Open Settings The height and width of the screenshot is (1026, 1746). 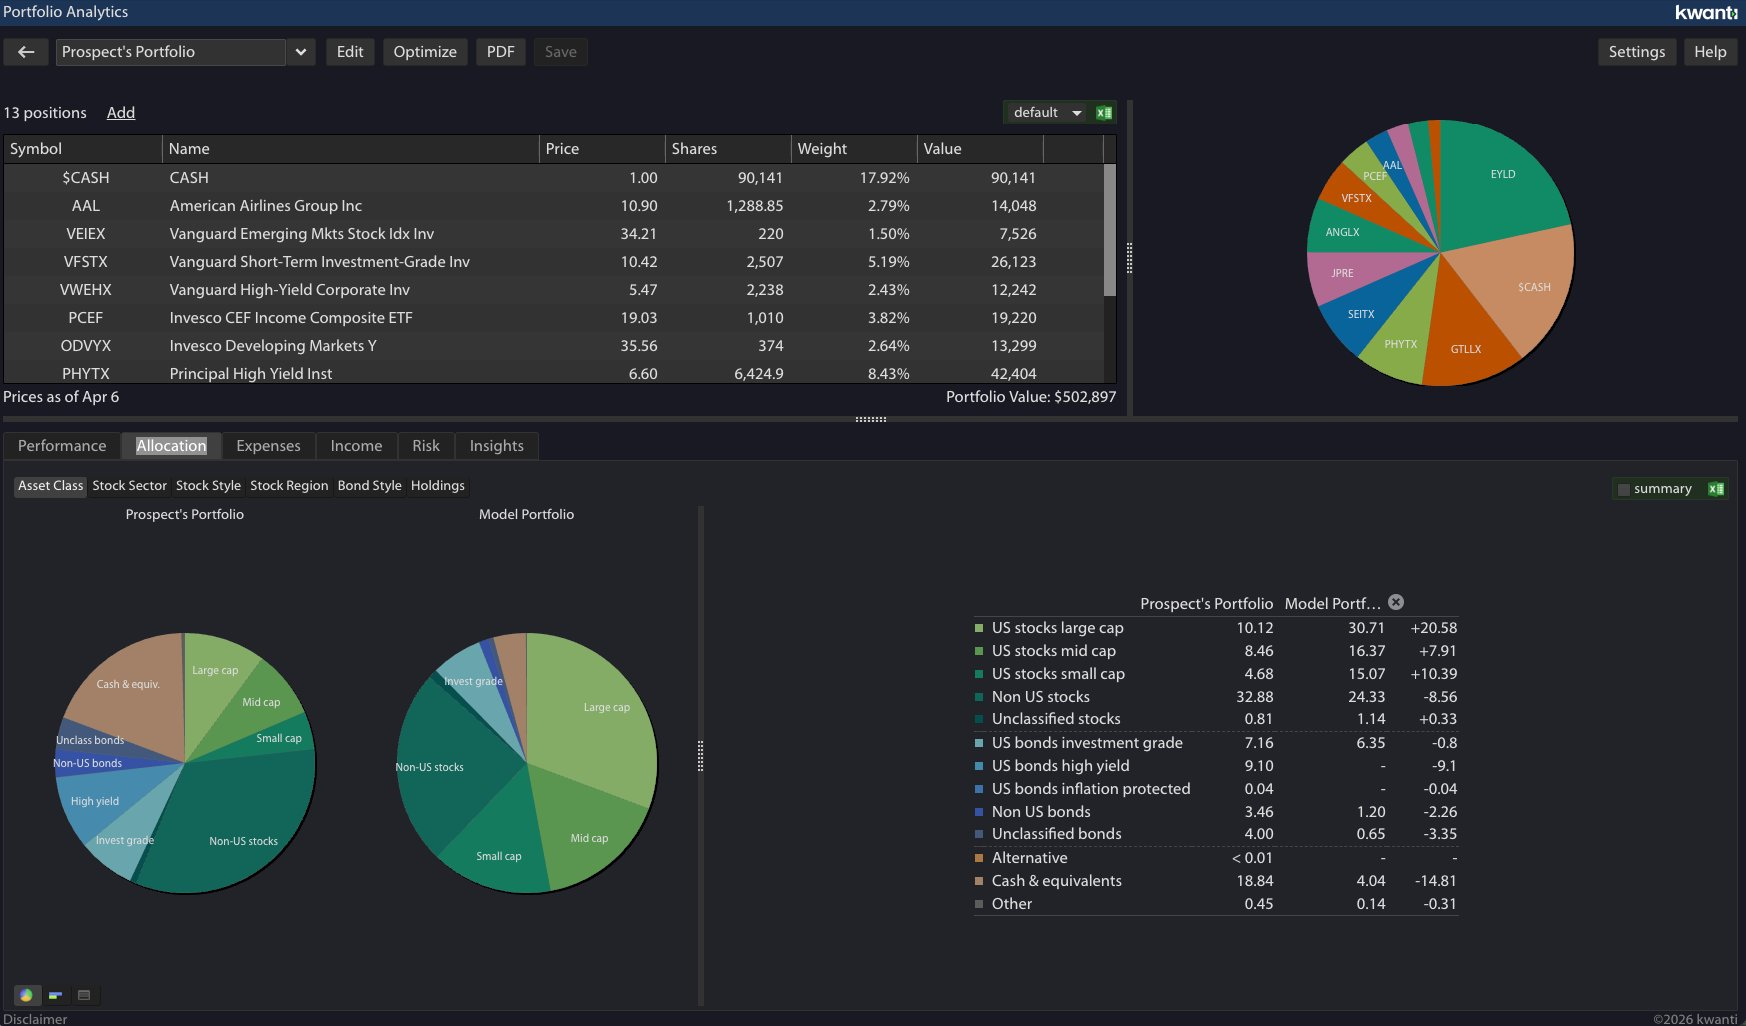[1637, 52]
